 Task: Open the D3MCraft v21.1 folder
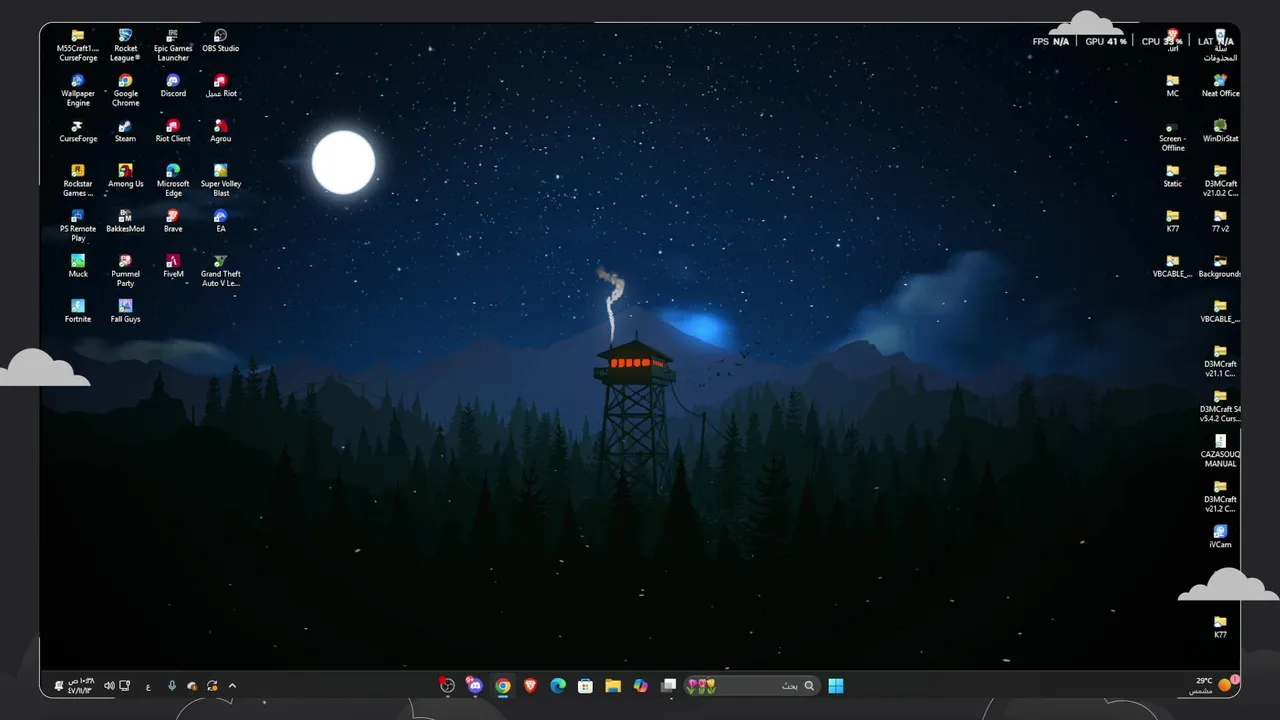(1220, 361)
